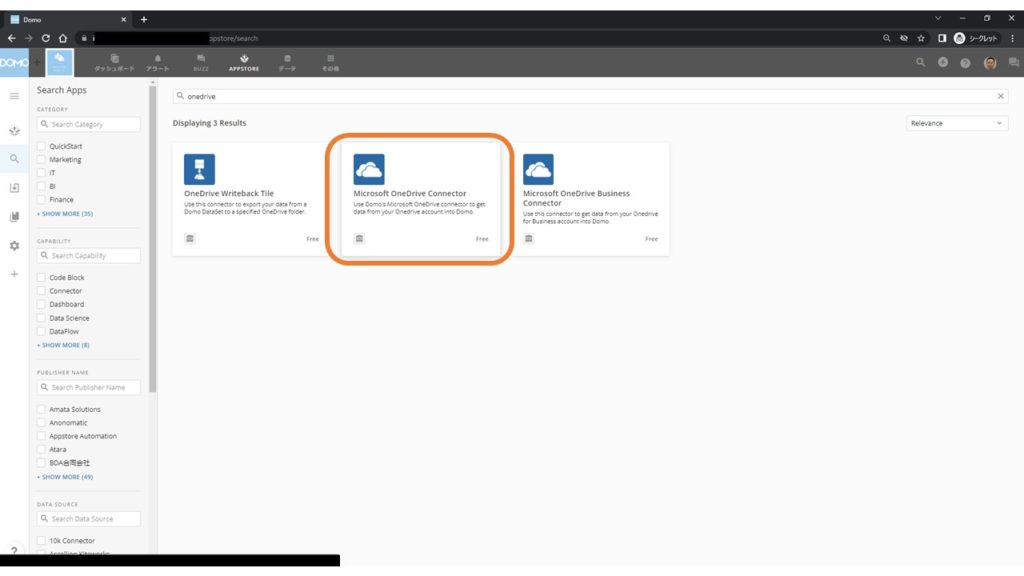
Task: Open the Microsoft OneDrive Business Connector cloud icon
Action: (x=538, y=169)
